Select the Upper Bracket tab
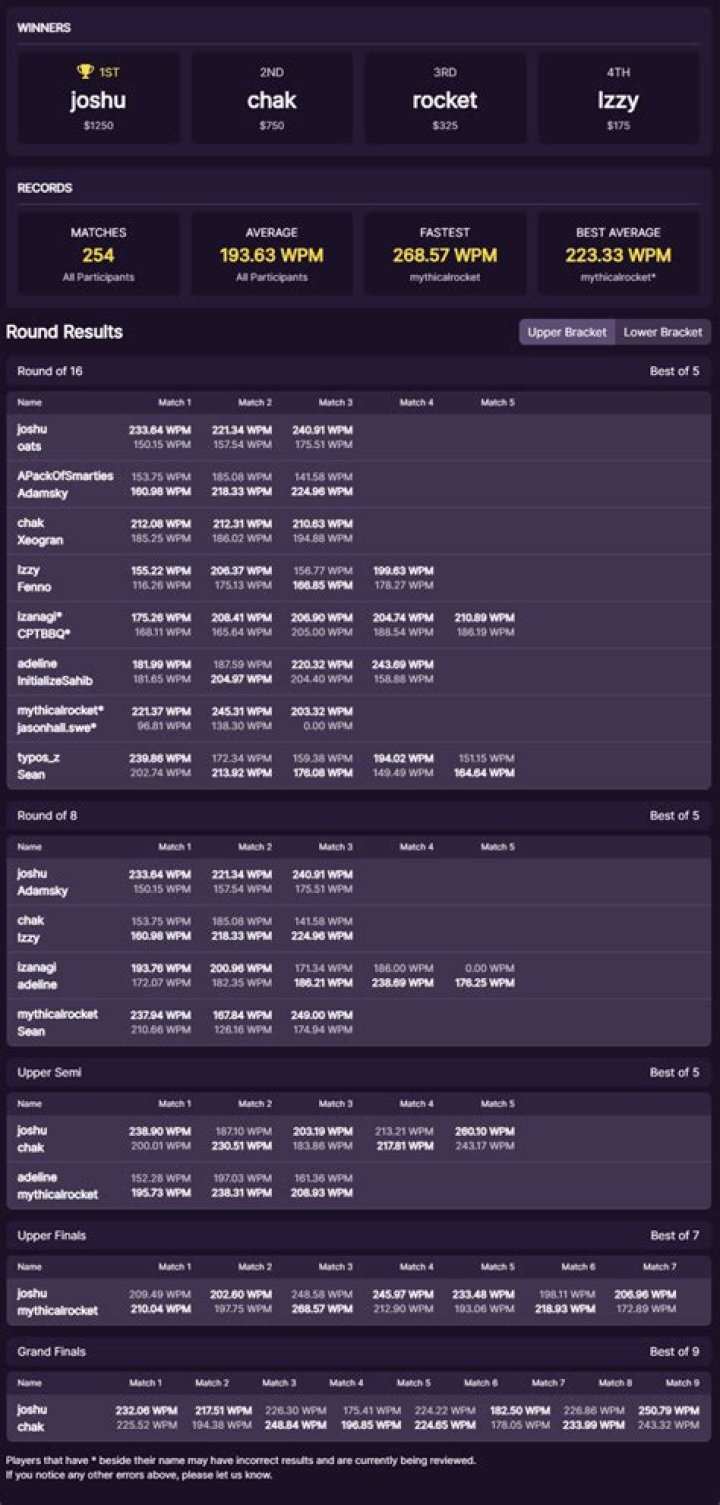Screen dimensions: 720x1505 (566, 332)
